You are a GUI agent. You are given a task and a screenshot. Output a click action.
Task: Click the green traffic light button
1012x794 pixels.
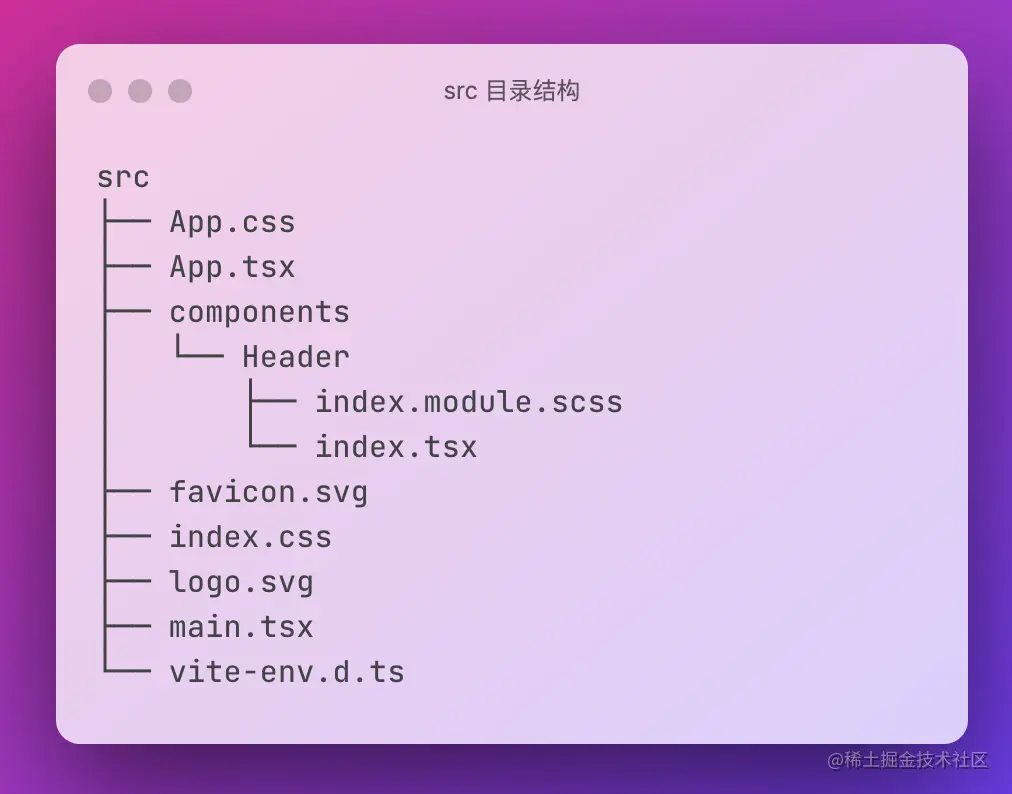pos(180,91)
